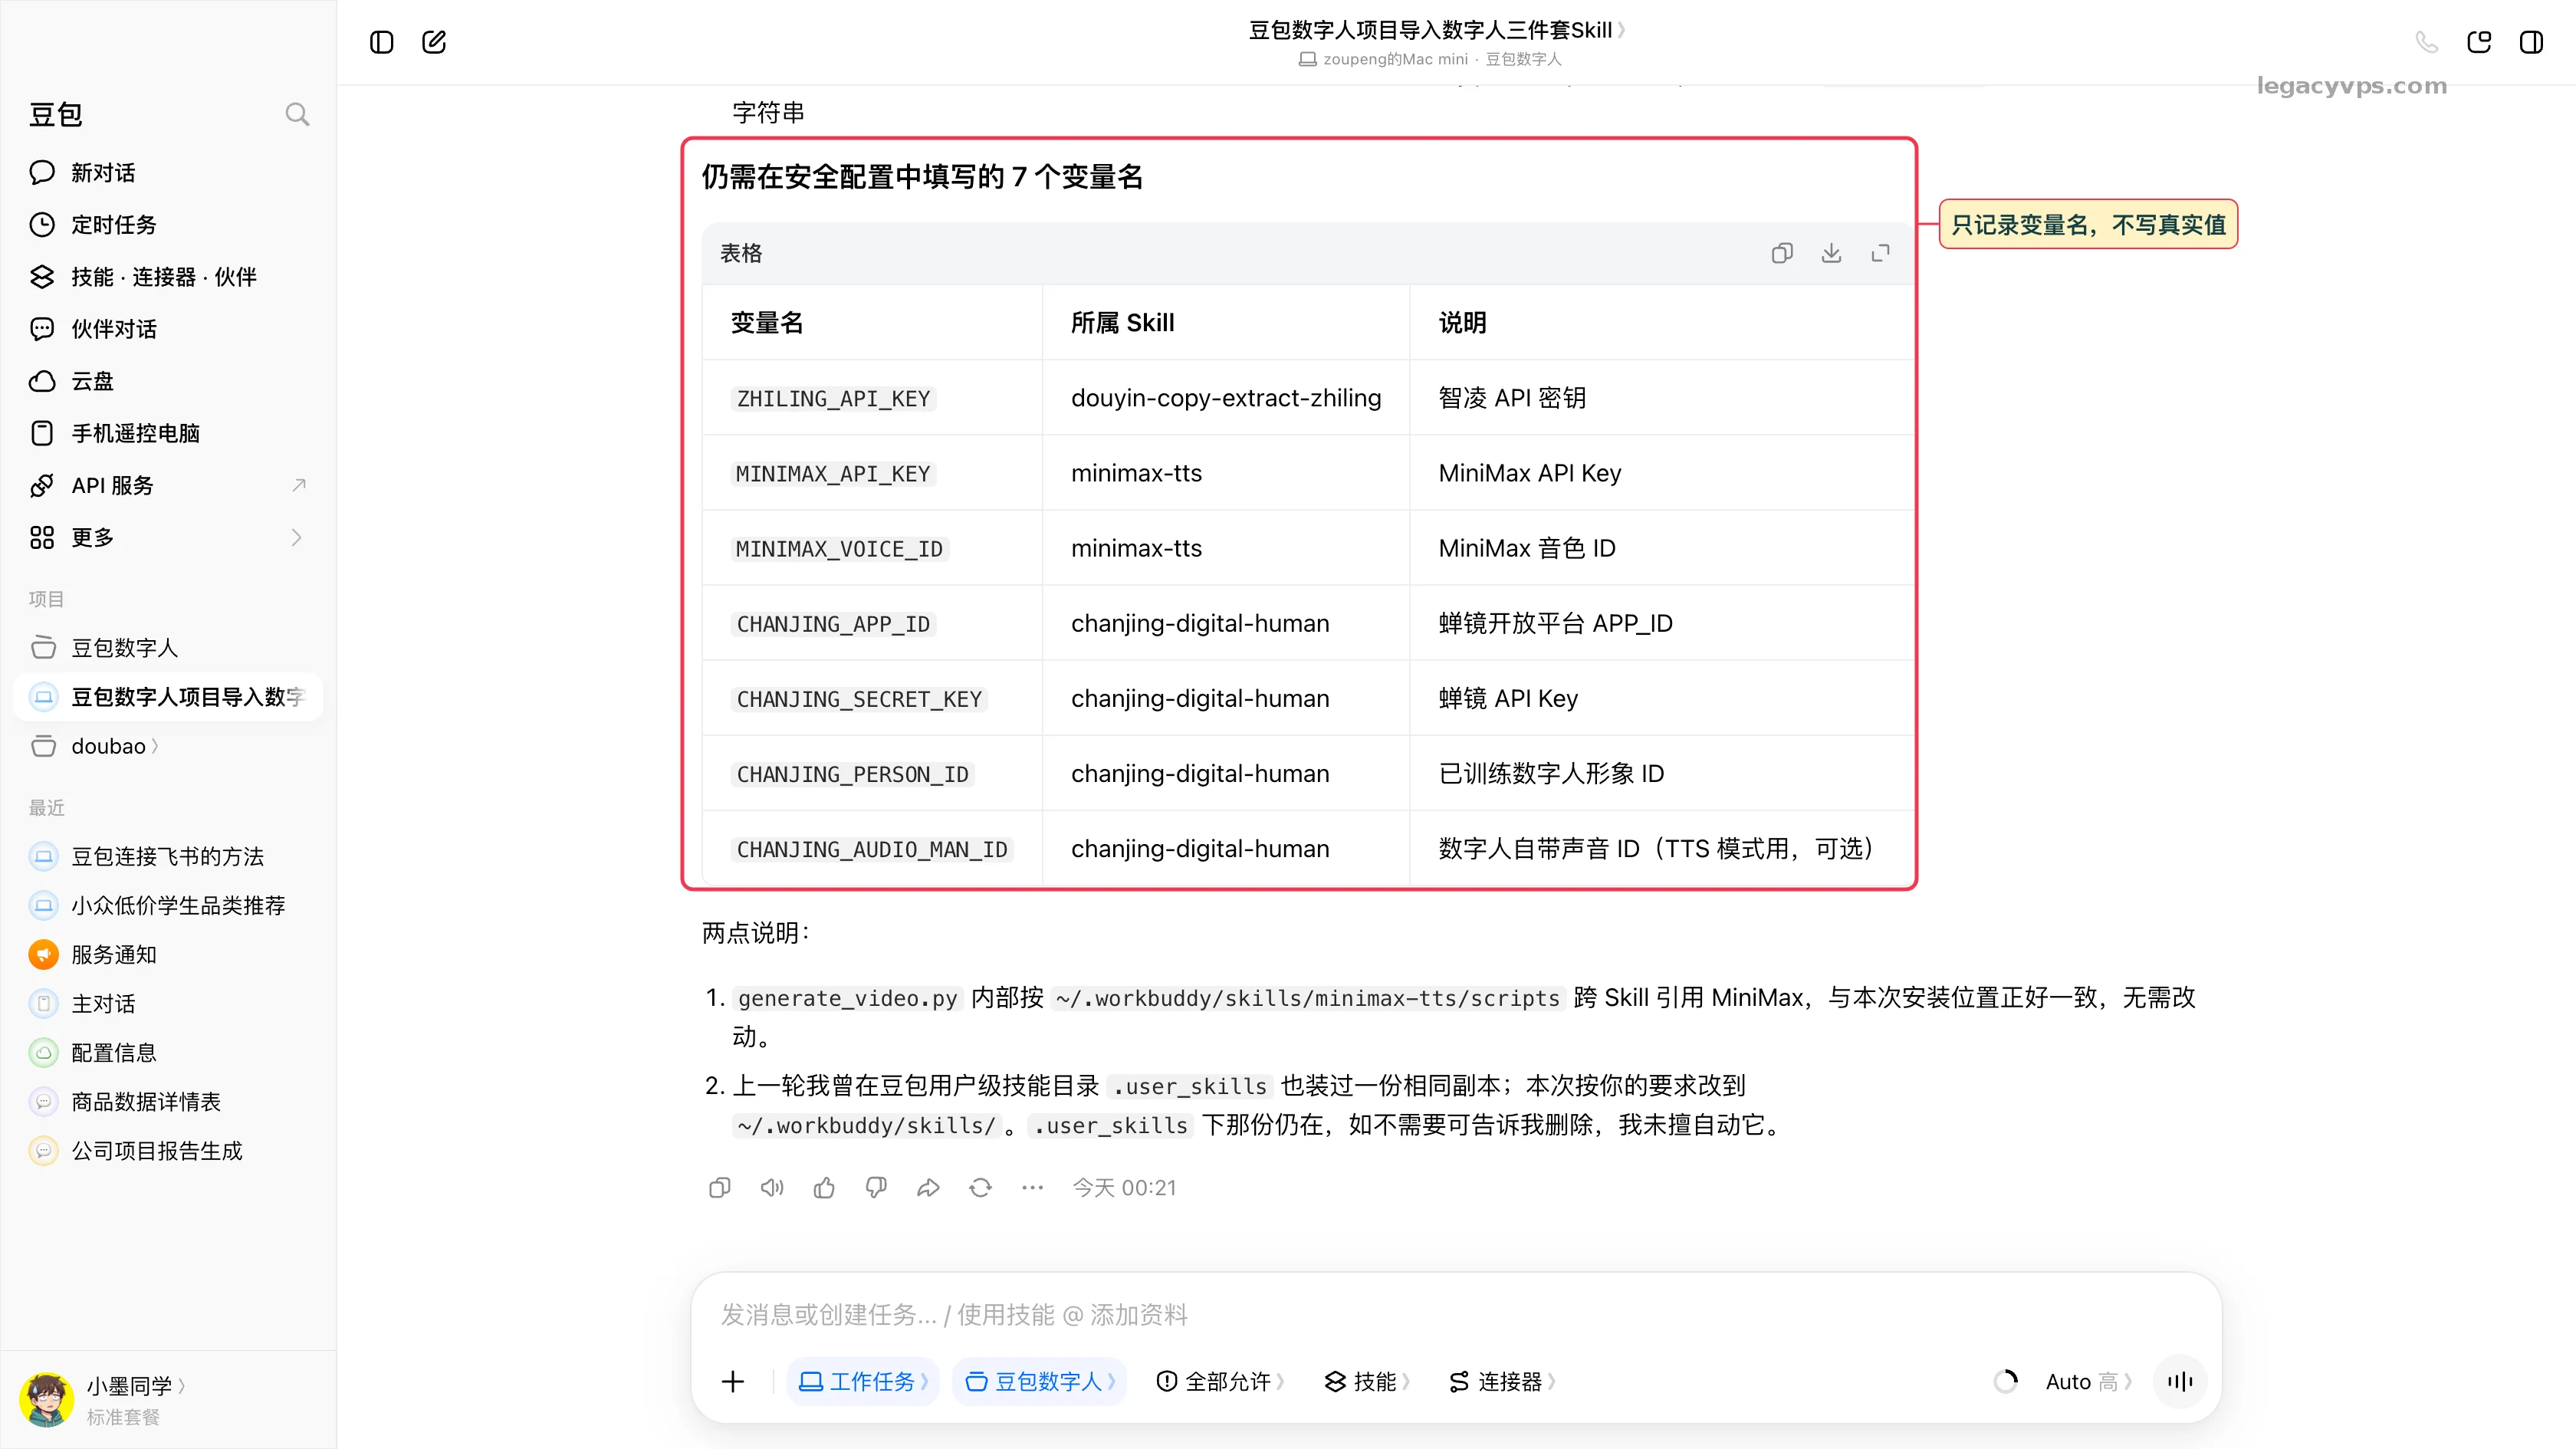Open the search icon beside 豆包

(x=297, y=114)
